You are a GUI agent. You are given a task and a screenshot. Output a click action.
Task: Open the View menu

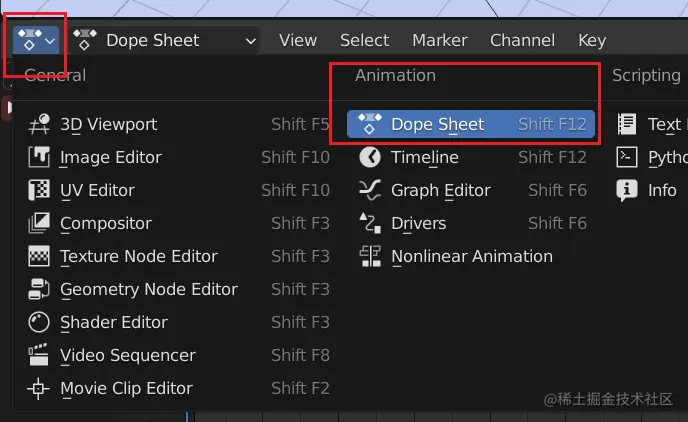(298, 41)
